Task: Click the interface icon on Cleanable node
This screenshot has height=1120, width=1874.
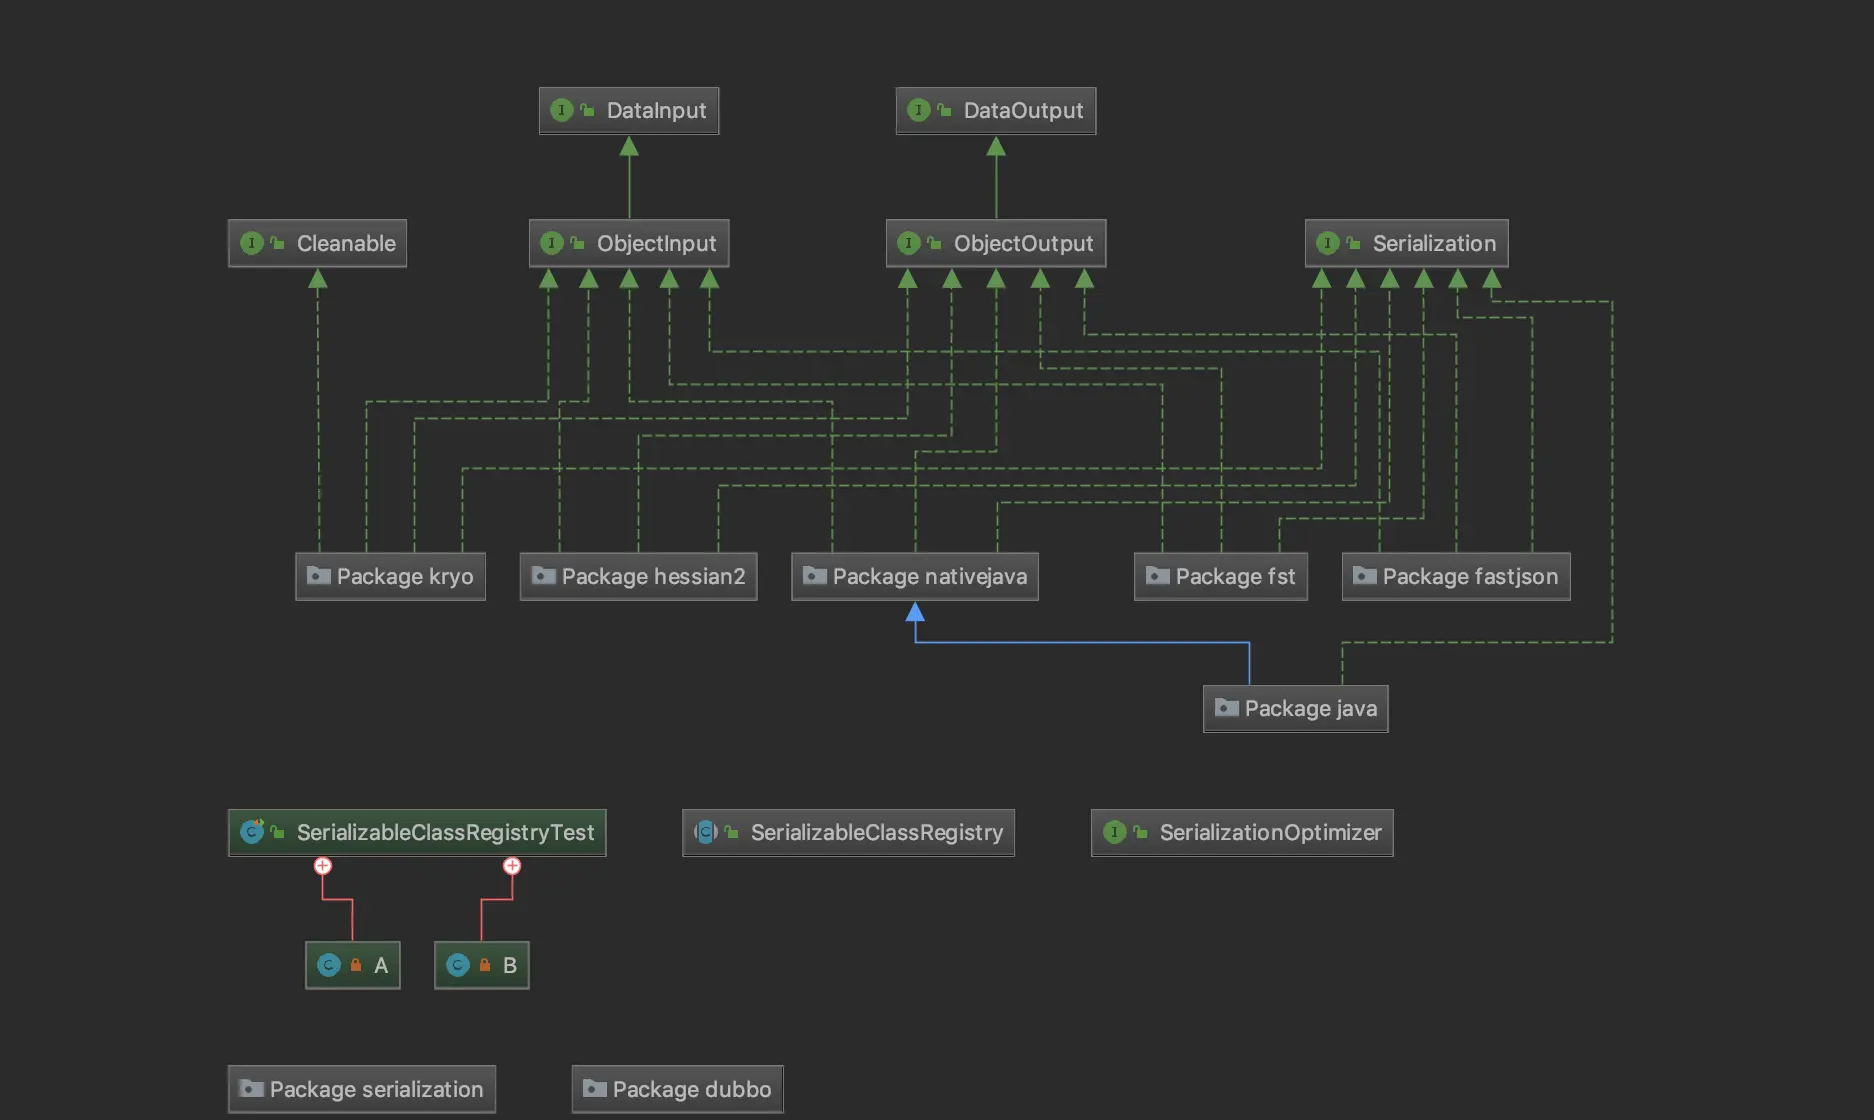Action: point(252,242)
